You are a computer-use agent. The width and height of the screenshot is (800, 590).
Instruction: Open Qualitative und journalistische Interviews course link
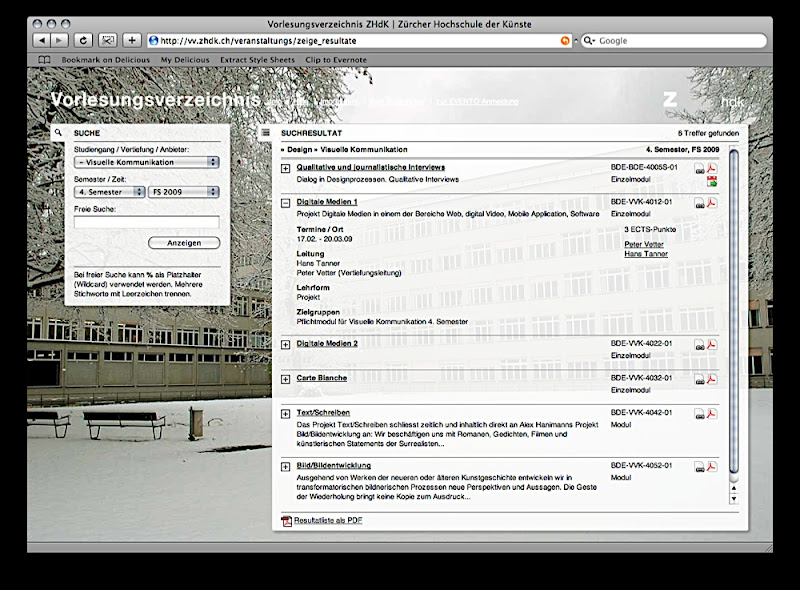coord(371,167)
